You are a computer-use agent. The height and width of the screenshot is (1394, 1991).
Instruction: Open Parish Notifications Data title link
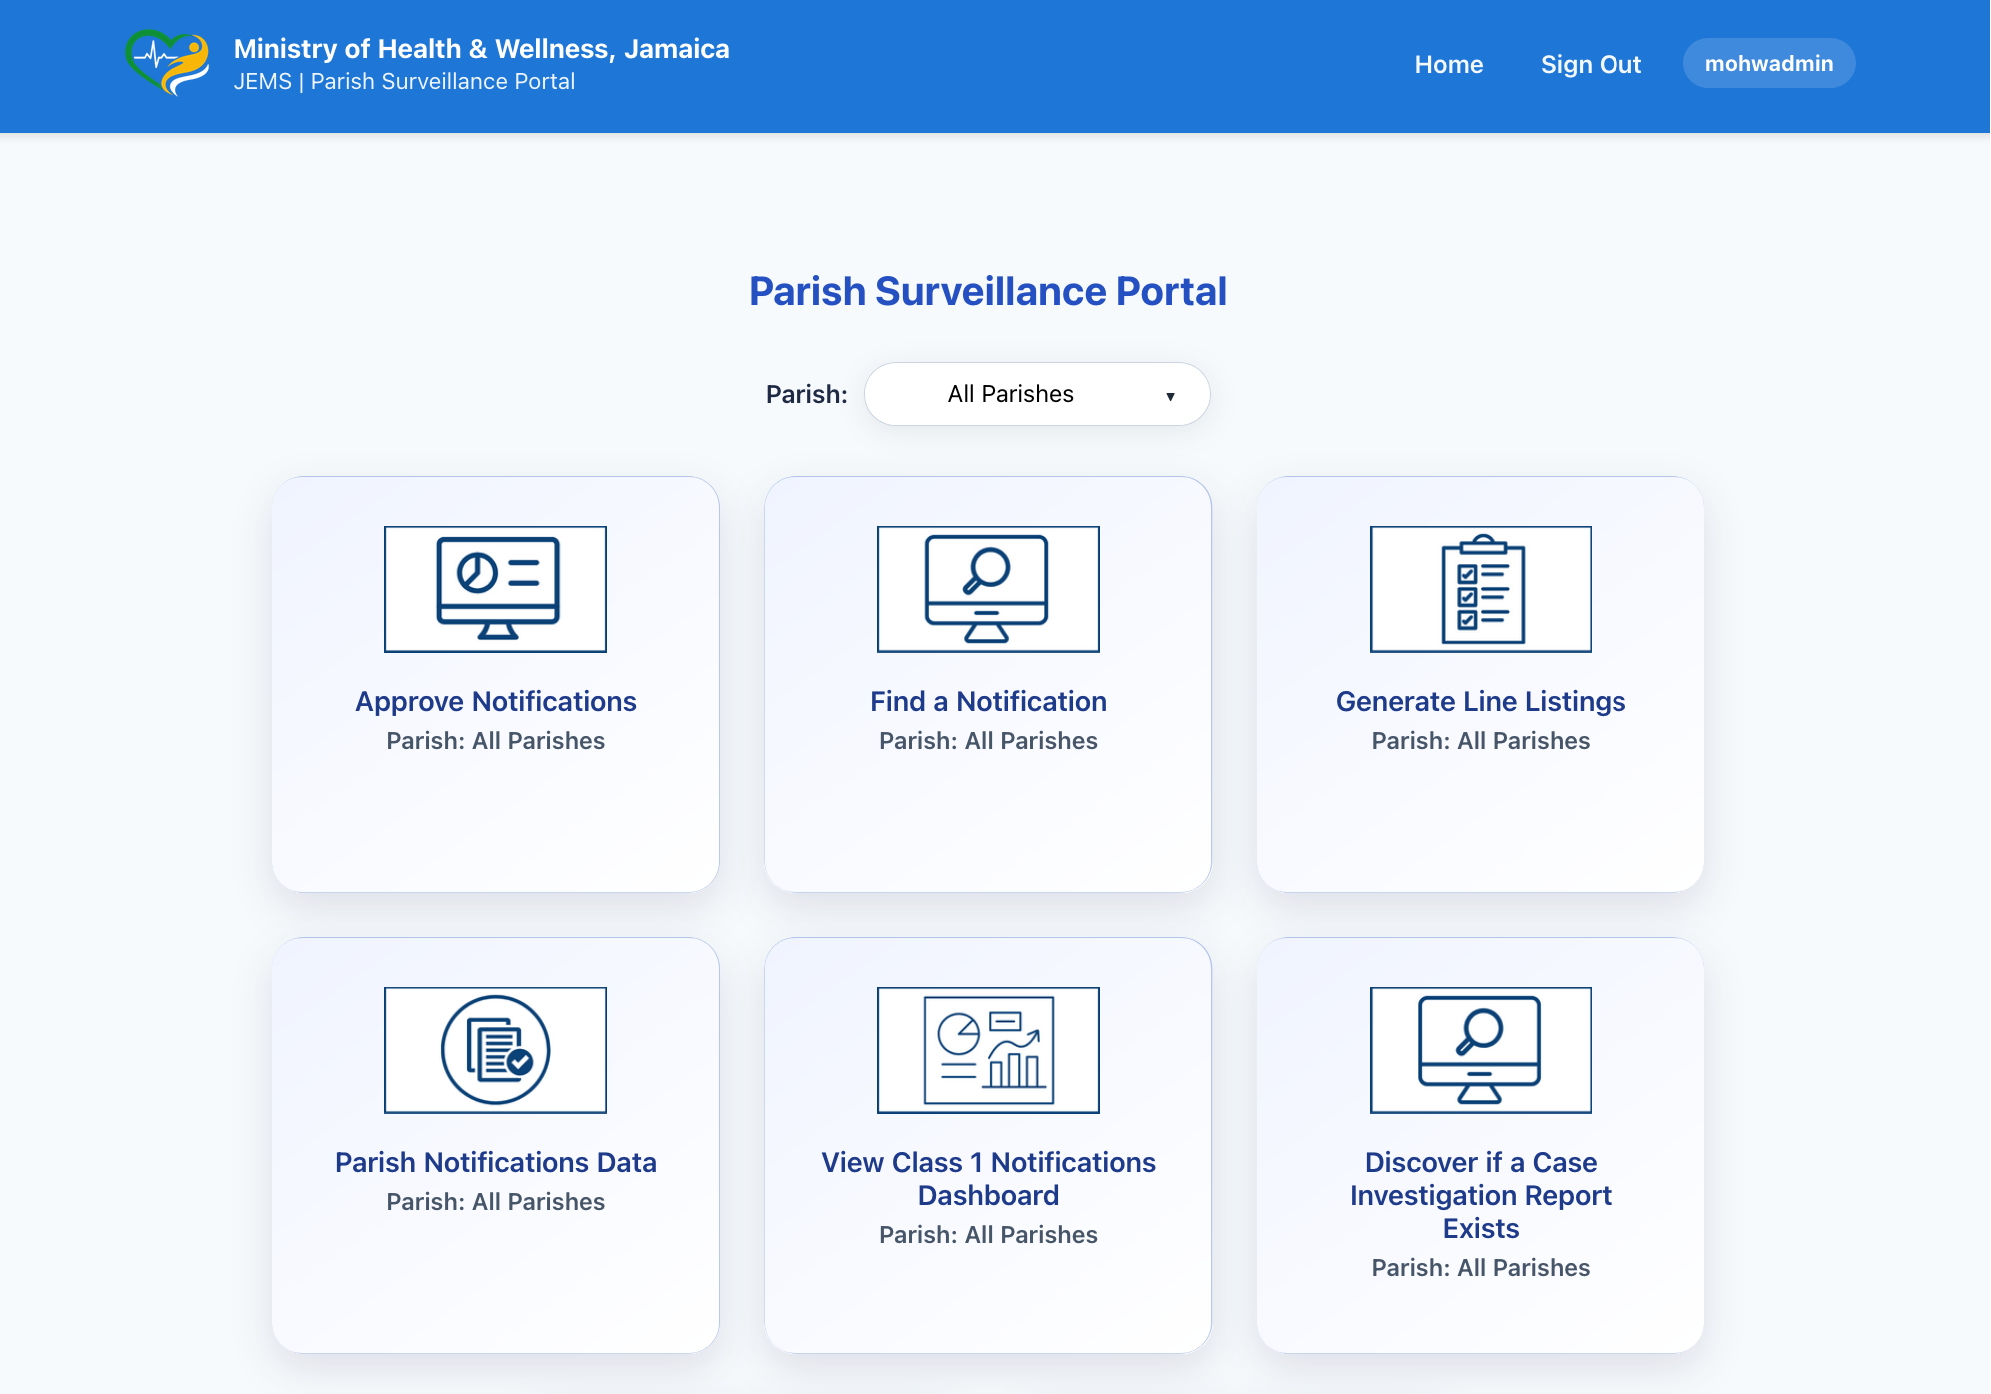pyautogui.click(x=496, y=1163)
